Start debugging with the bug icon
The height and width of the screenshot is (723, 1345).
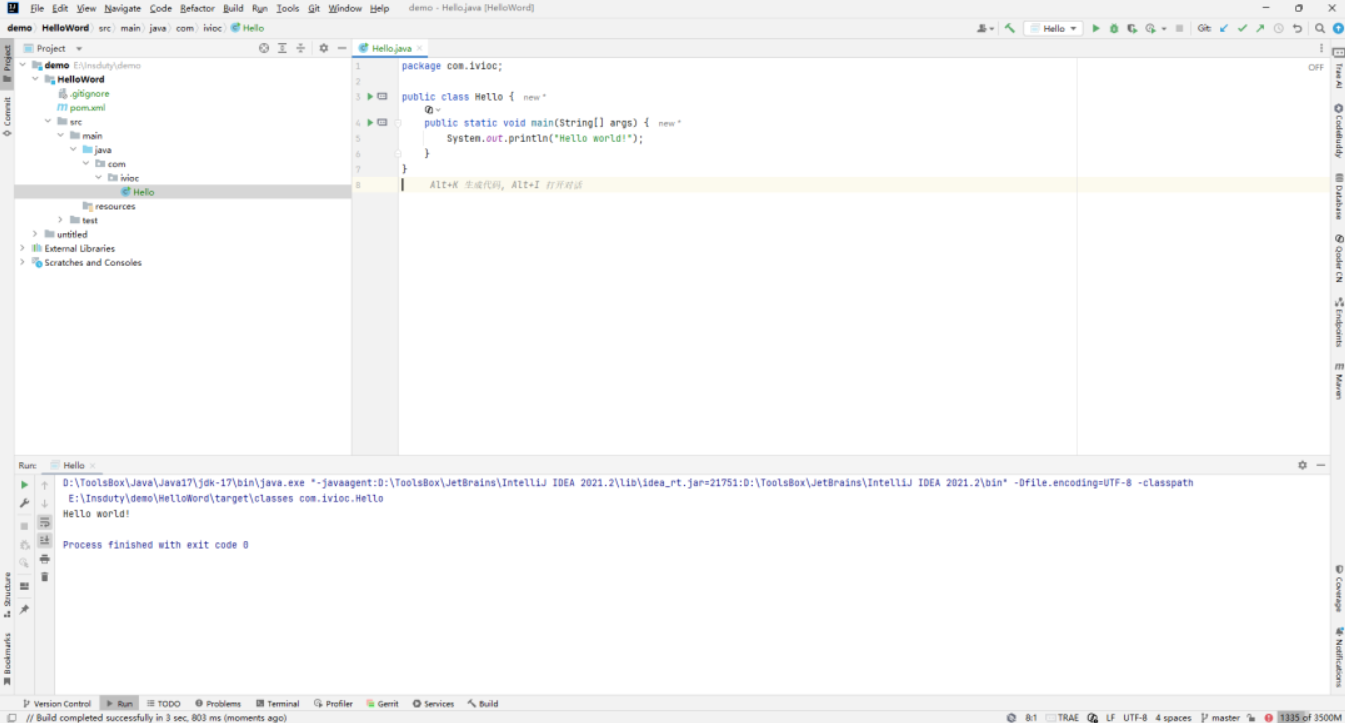pos(1114,28)
